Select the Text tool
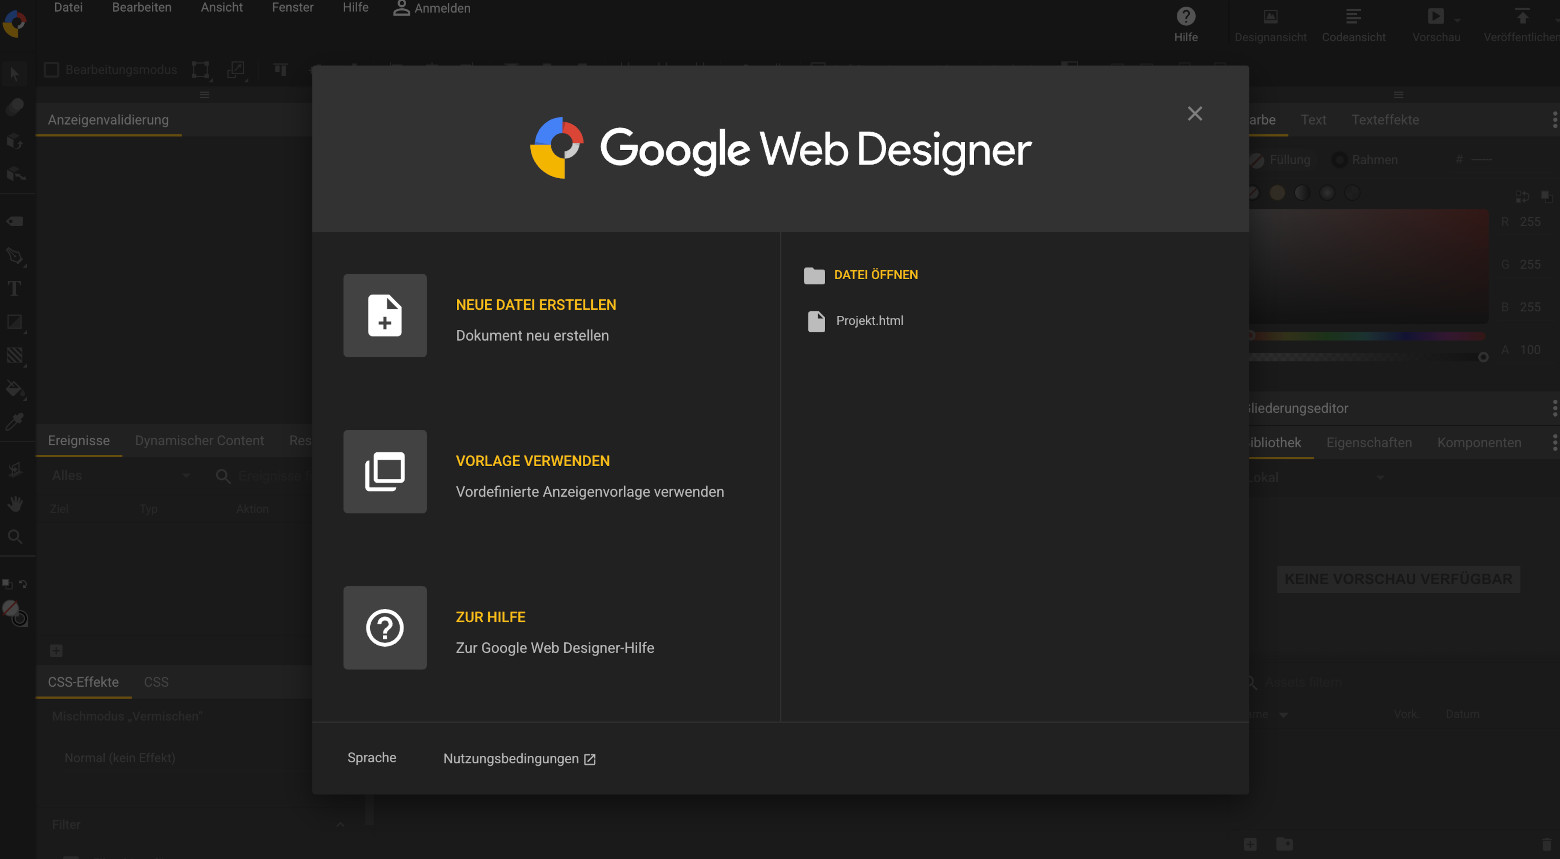1560x859 pixels. [x=15, y=289]
